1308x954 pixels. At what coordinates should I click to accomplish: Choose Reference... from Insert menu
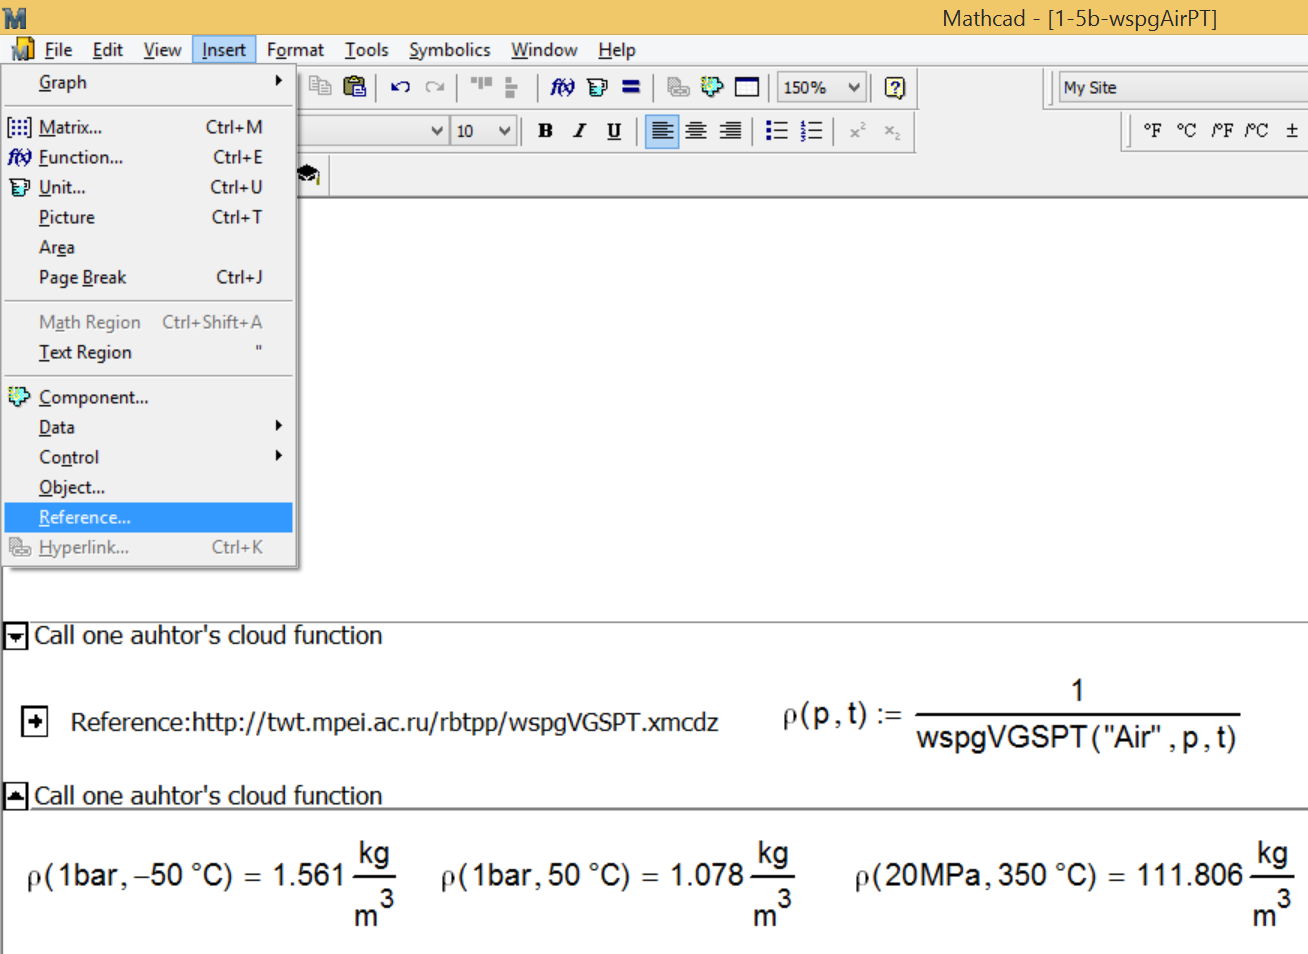pyautogui.click(x=148, y=517)
